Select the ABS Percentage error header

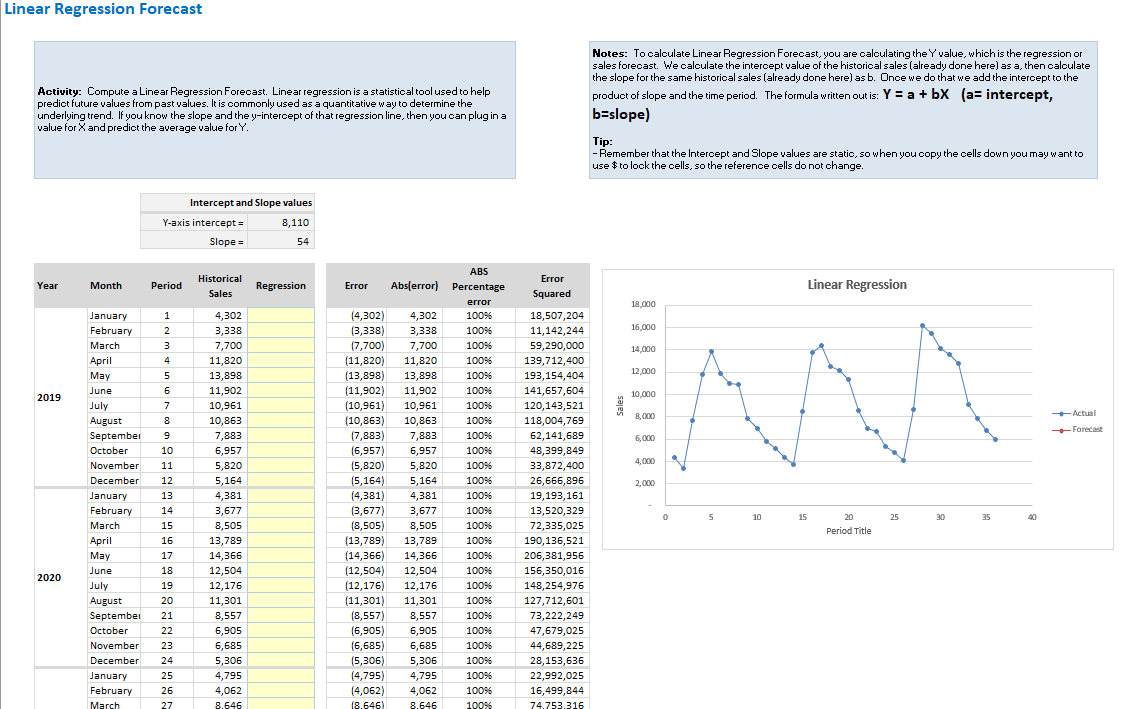coord(479,284)
